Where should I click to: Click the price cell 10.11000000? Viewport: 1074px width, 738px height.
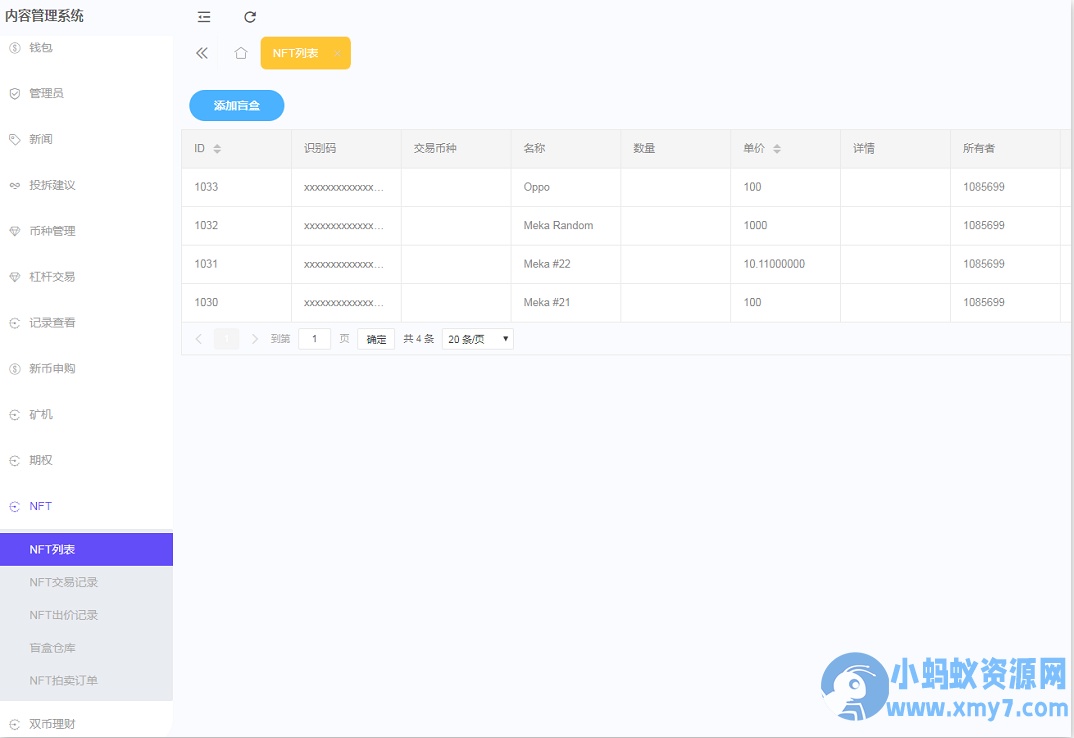pyautogui.click(x=786, y=264)
